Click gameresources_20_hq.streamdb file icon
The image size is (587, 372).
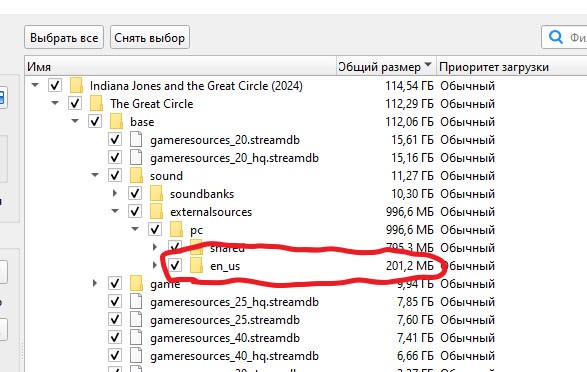[x=136, y=157]
